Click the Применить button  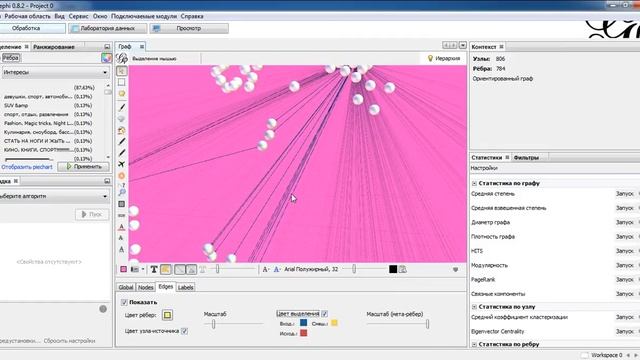point(84,167)
